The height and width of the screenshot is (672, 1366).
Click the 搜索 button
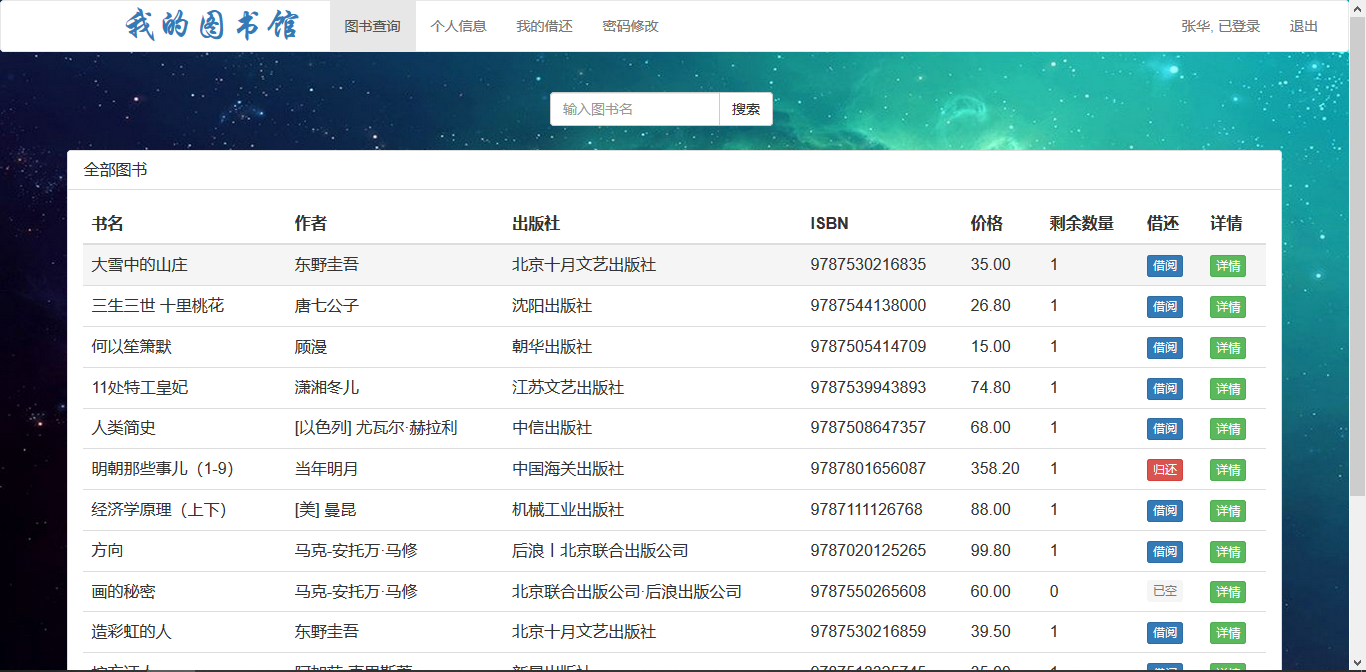746,109
